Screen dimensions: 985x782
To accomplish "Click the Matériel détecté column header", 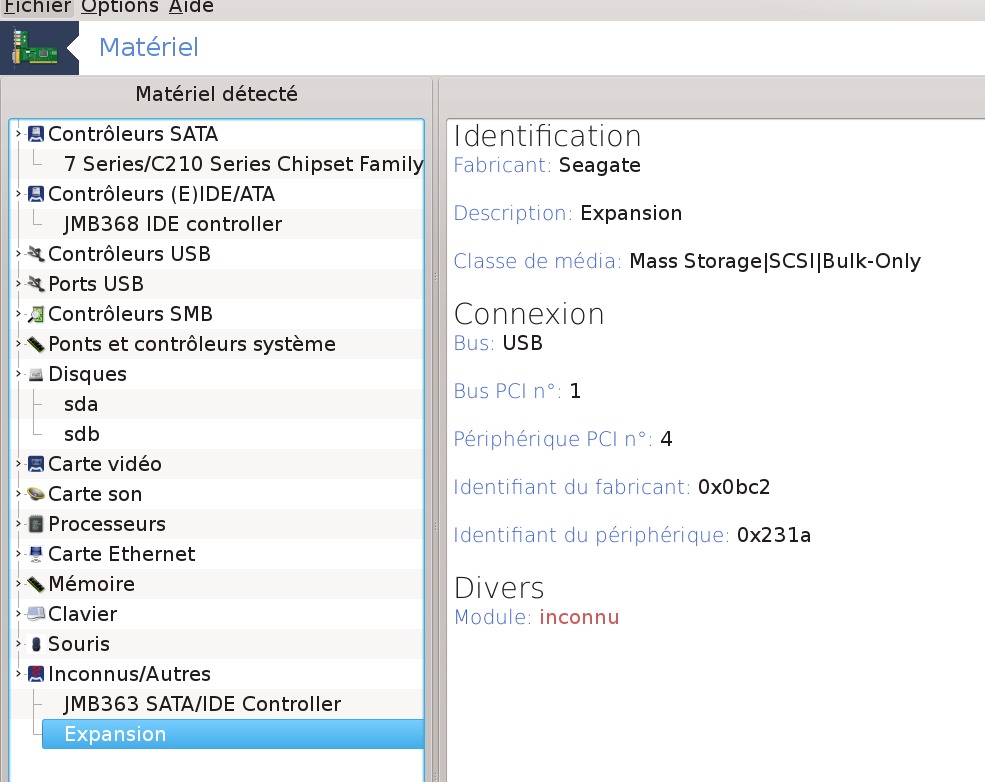I will tap(216, 94).
